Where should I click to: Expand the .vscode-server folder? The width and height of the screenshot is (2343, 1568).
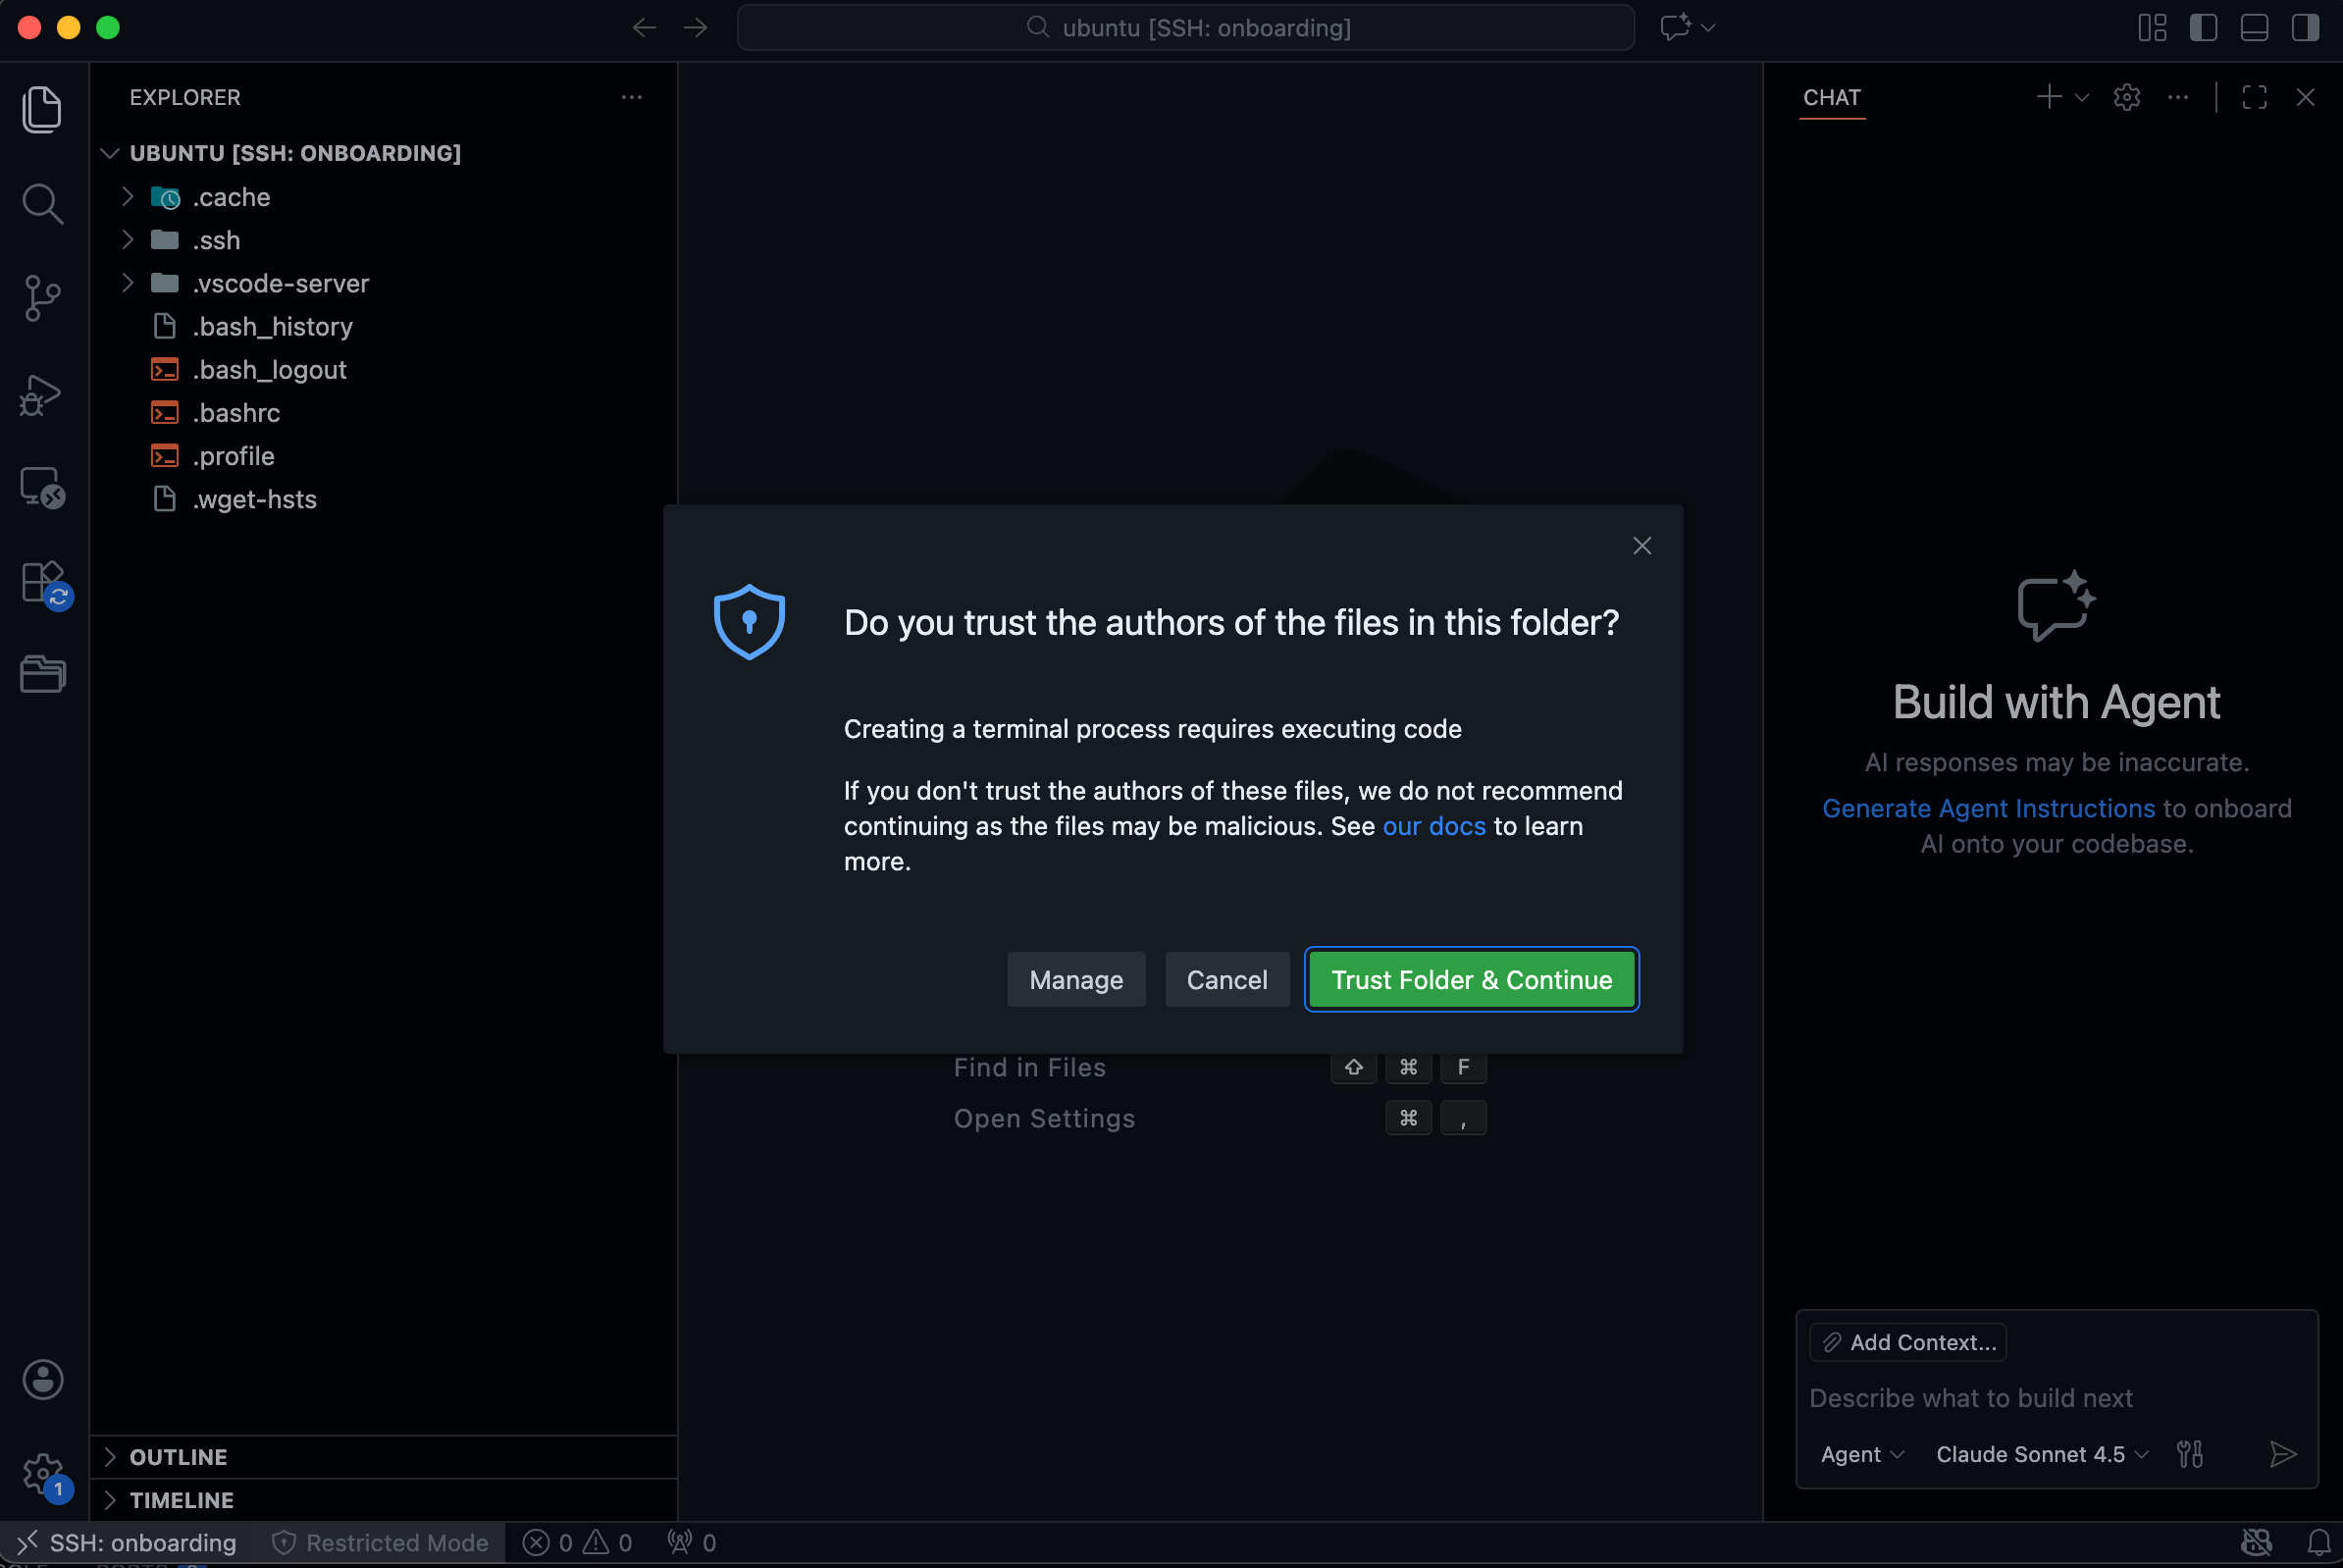280,283
